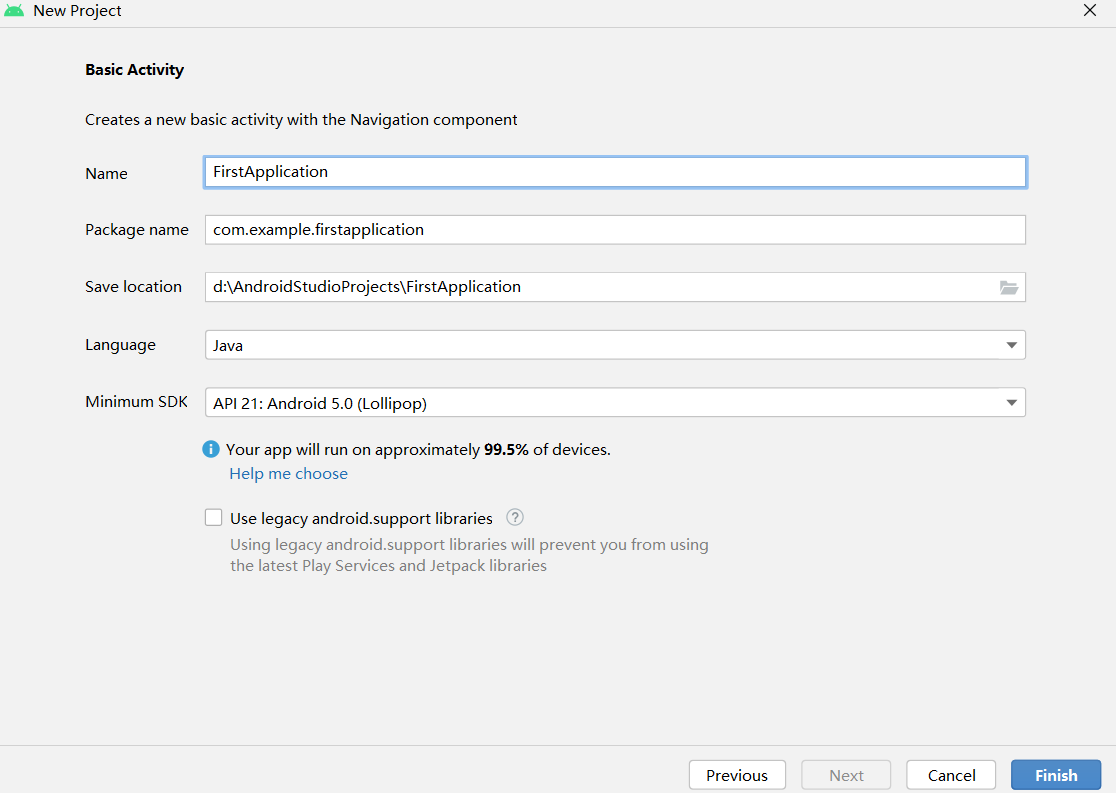Click the "Minimum SDK" field label
Screen dimensions: 1116x793
[136, 402]
